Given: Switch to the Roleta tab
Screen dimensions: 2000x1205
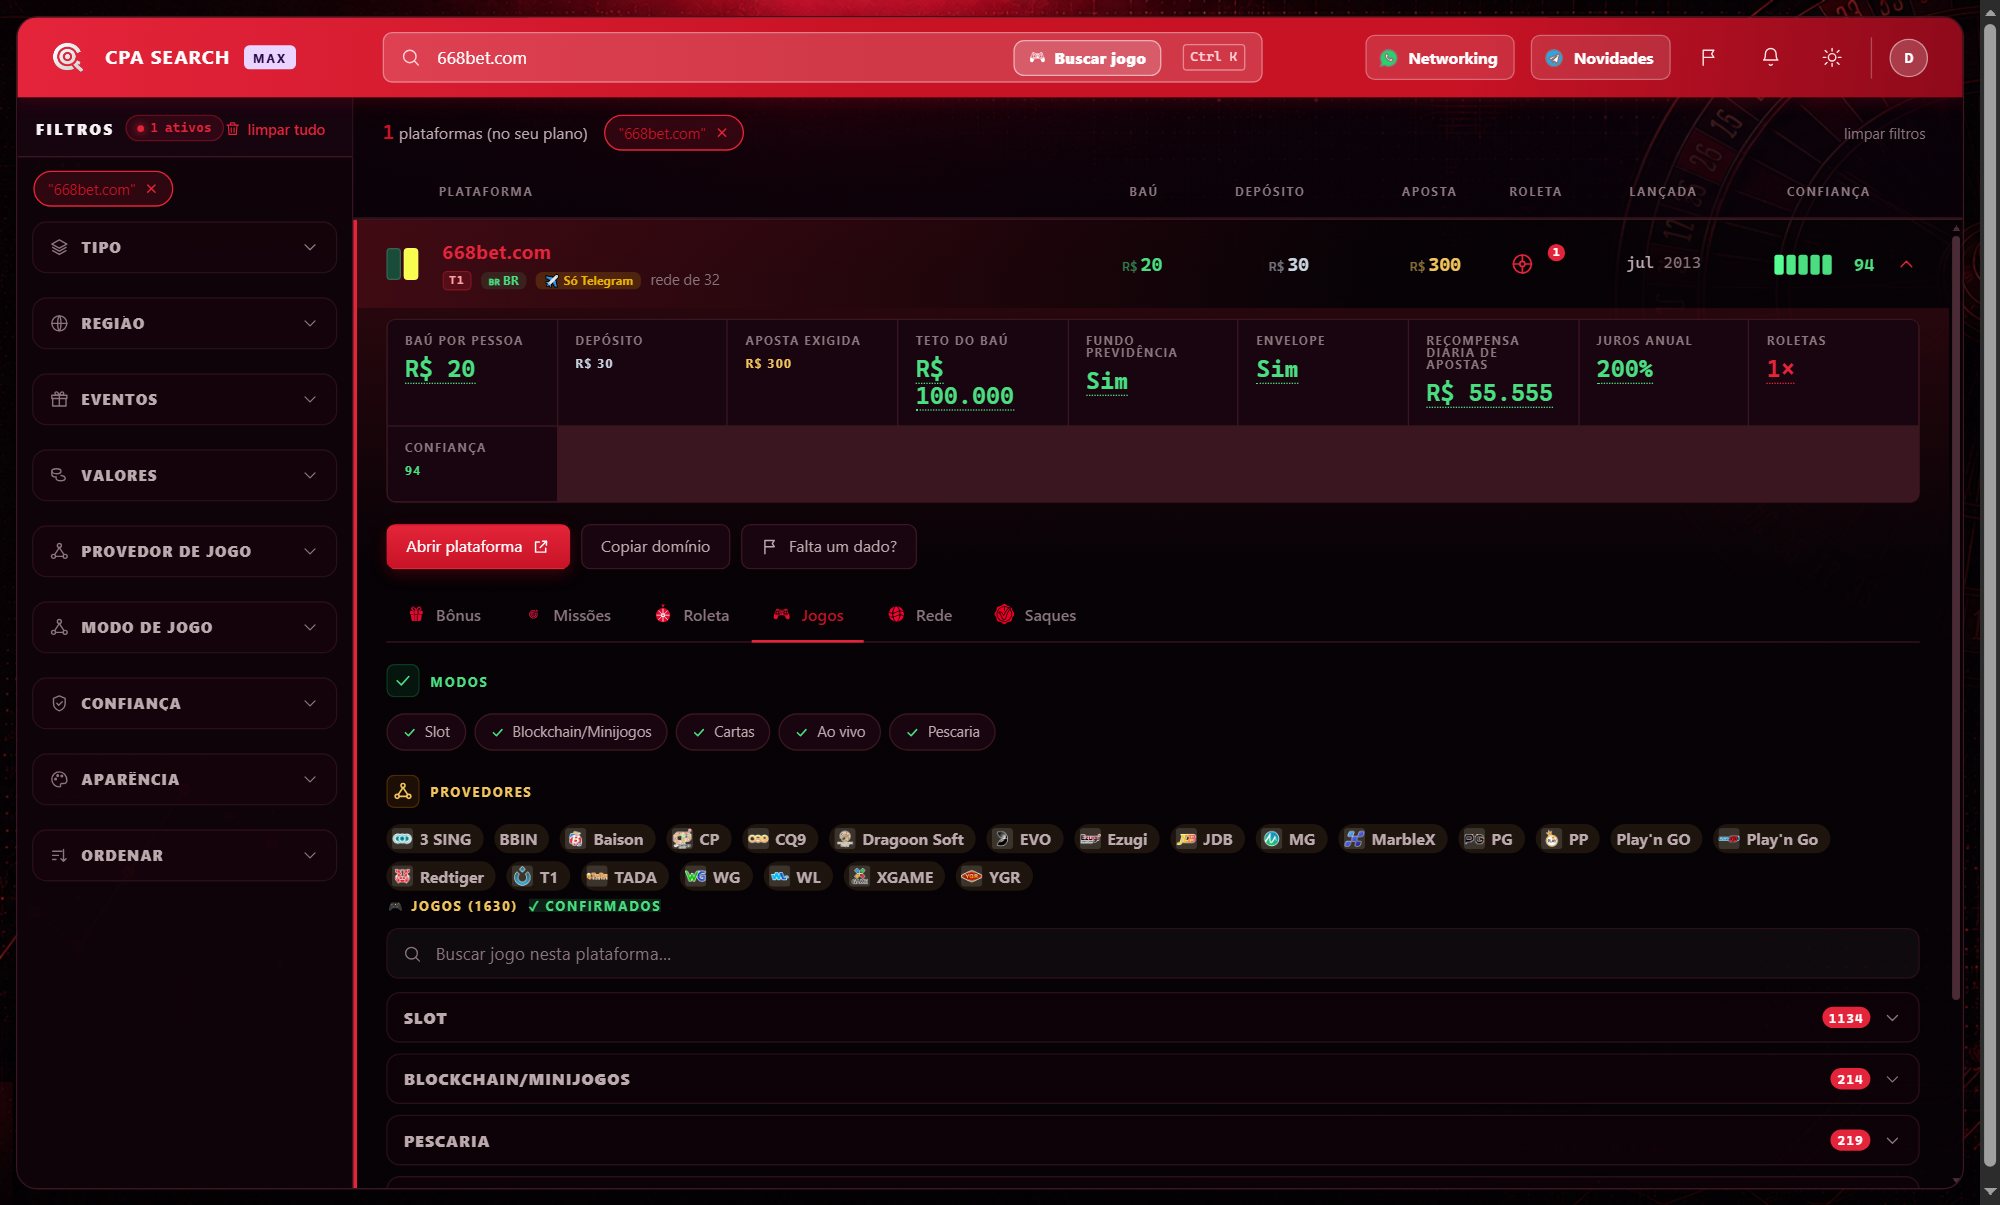Looking at the screenshot, I should 692,615.
